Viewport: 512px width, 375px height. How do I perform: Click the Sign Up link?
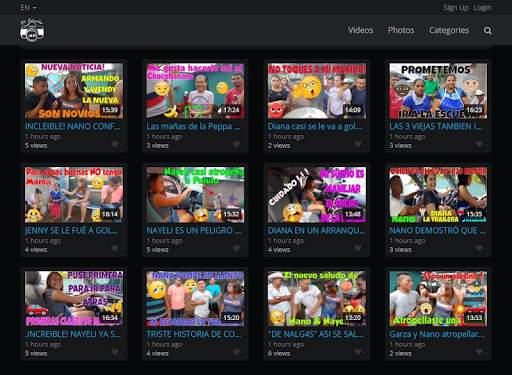pos(456,8)
